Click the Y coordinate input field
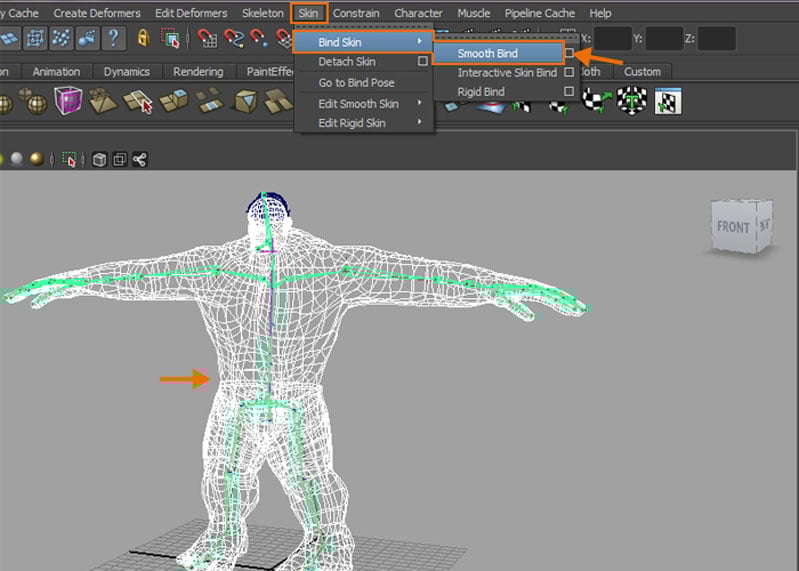Screen dimensions: 799x571 [x=663, y=39]
